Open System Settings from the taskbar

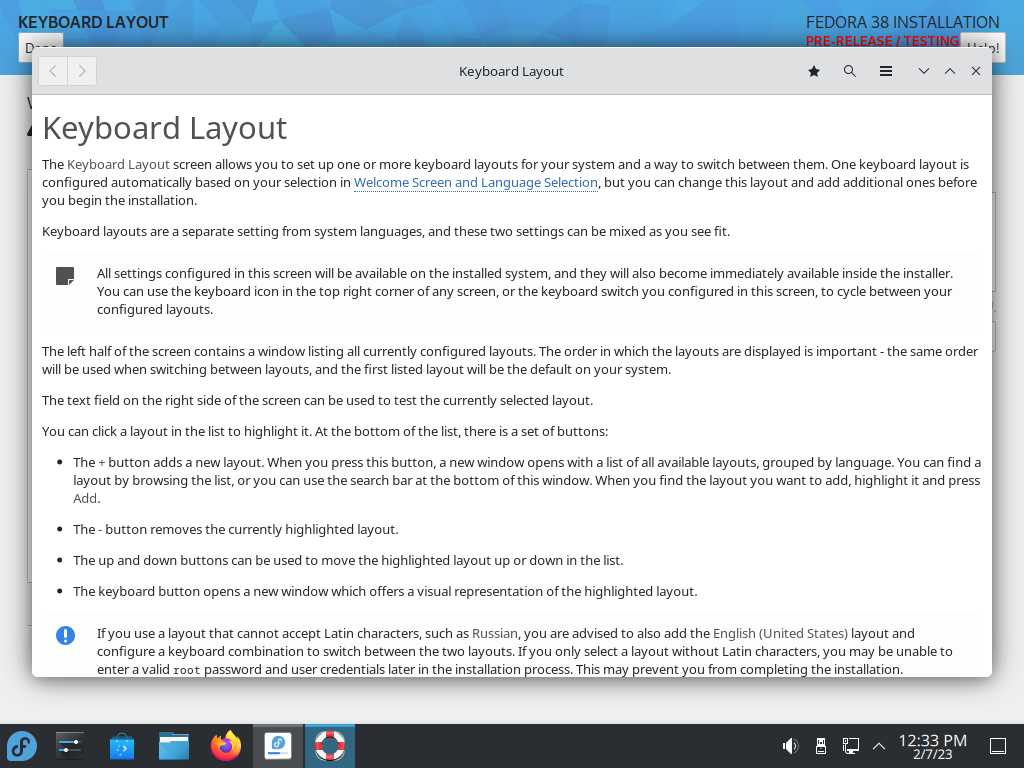[x=69, y=746]
